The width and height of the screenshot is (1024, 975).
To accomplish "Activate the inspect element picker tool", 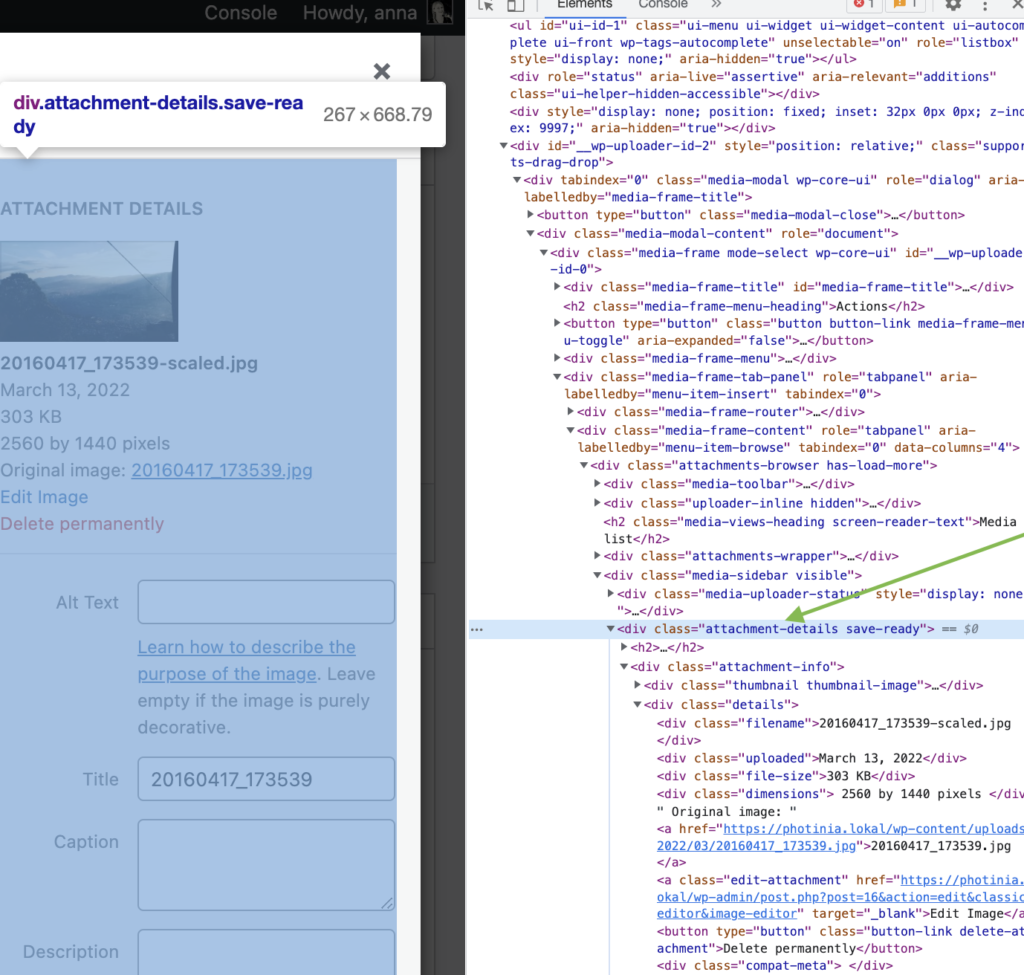I will pos(487,6).
